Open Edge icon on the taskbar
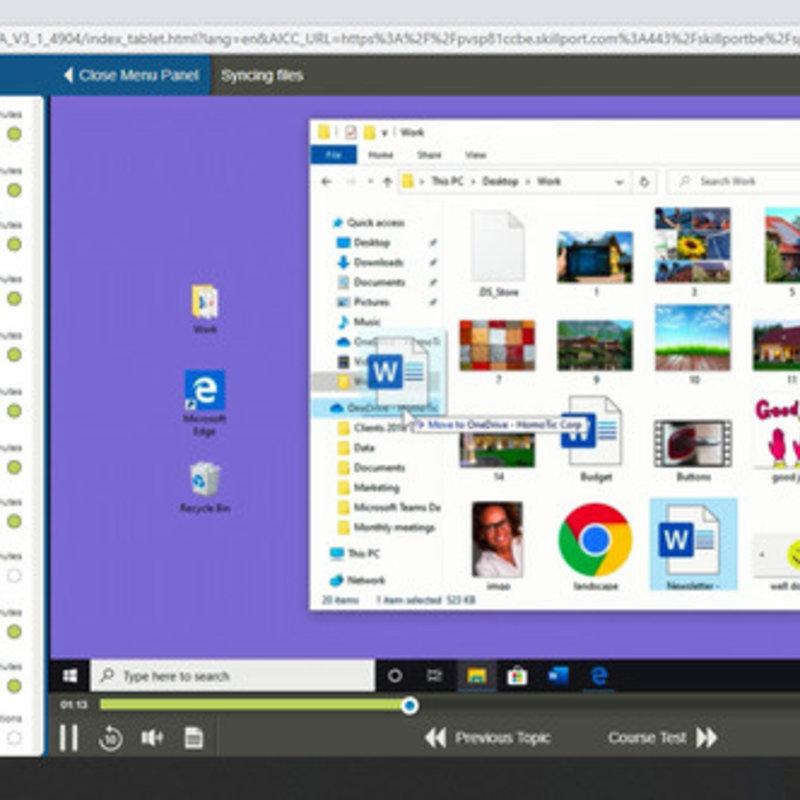 click(599, 676)
